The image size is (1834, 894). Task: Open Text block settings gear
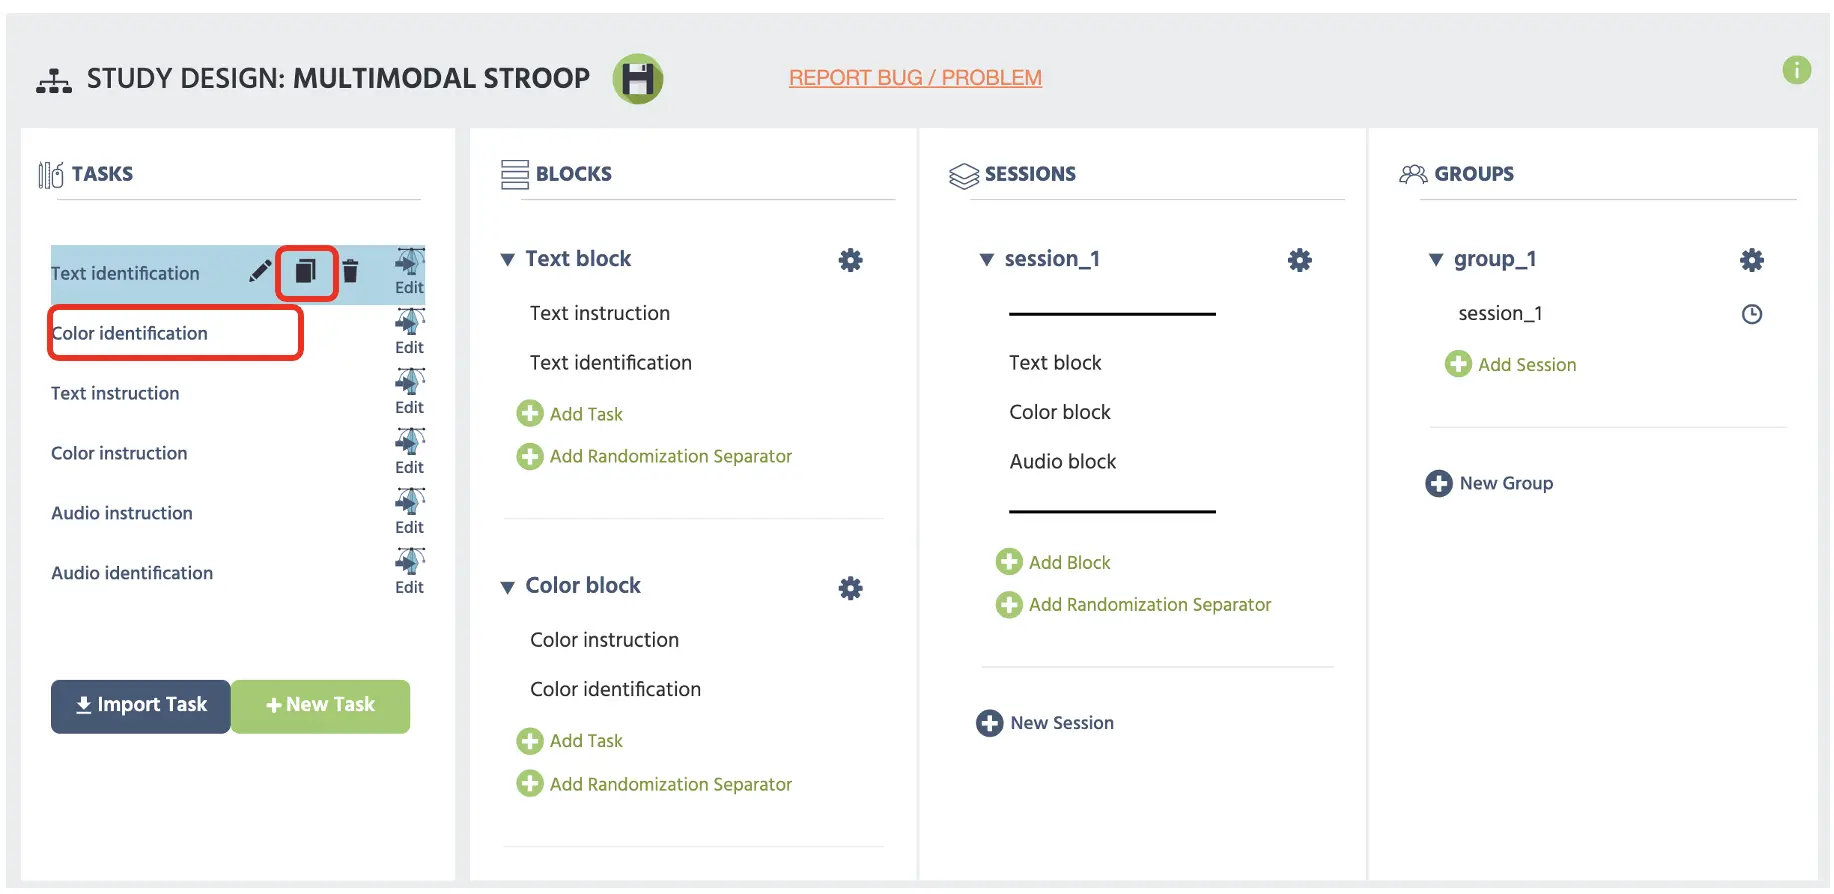851,260
